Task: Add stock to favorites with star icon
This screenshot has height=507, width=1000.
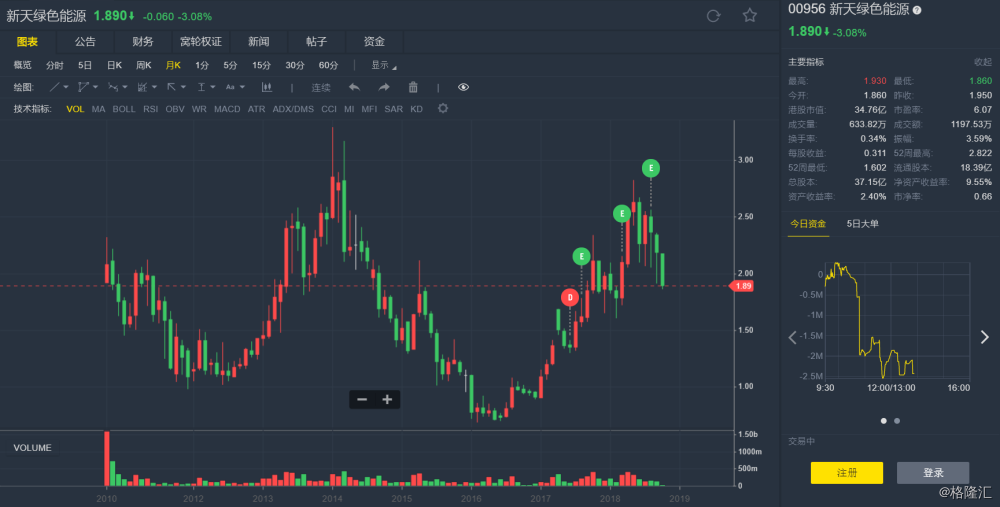Action: coord(749,15)
